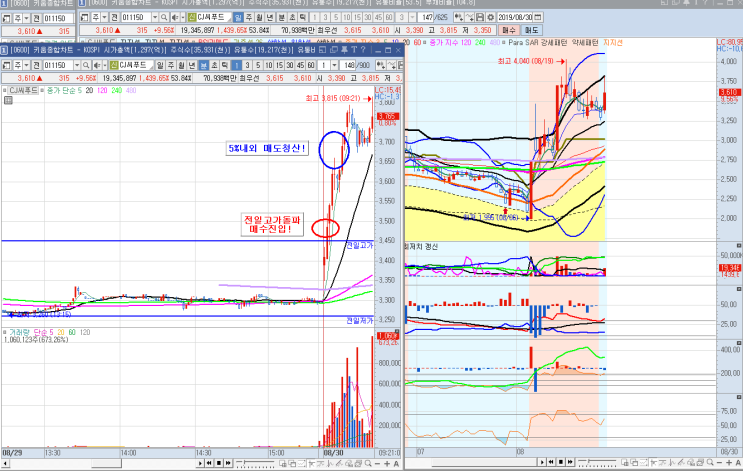Choose 5-minute interval in front chart window

[x=258, y=65]
